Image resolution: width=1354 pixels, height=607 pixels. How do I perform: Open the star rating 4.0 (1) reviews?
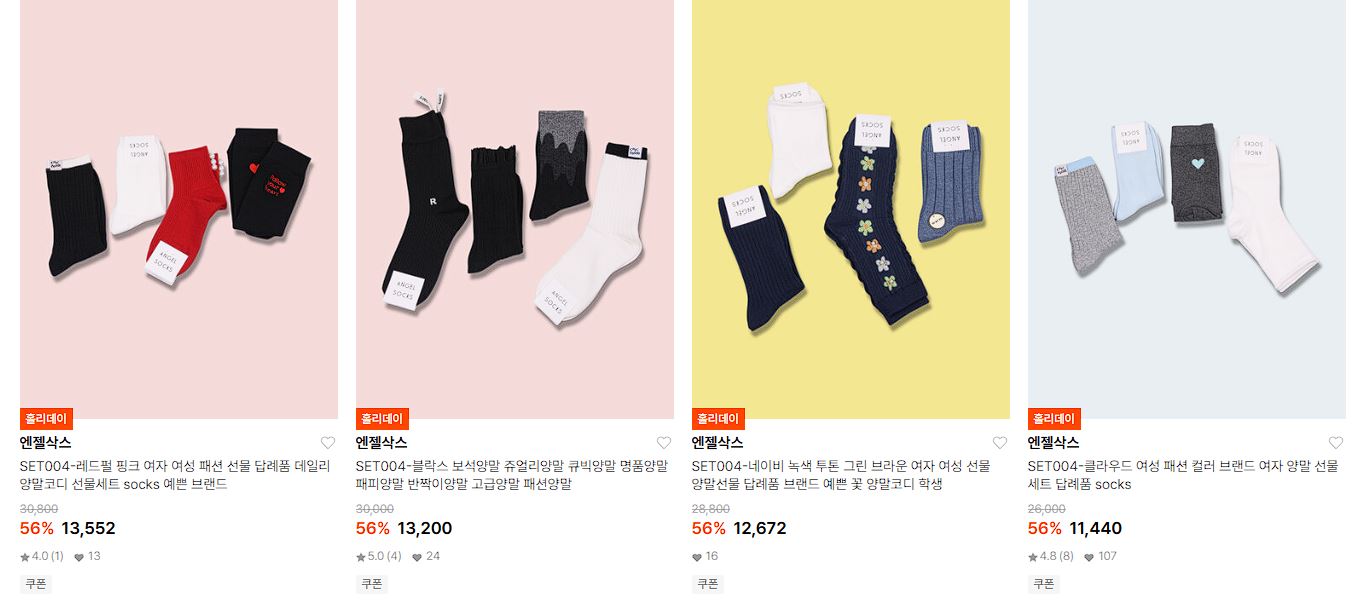coord(42,556)
